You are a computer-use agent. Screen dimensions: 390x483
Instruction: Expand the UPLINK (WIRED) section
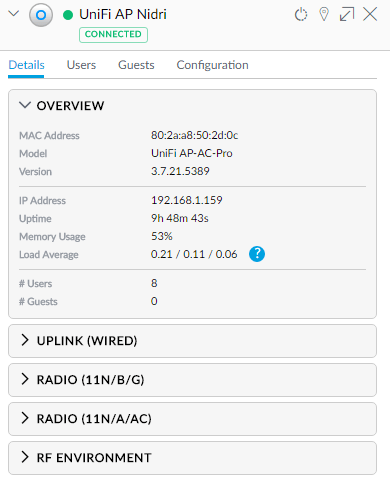(x=192, y=341)
